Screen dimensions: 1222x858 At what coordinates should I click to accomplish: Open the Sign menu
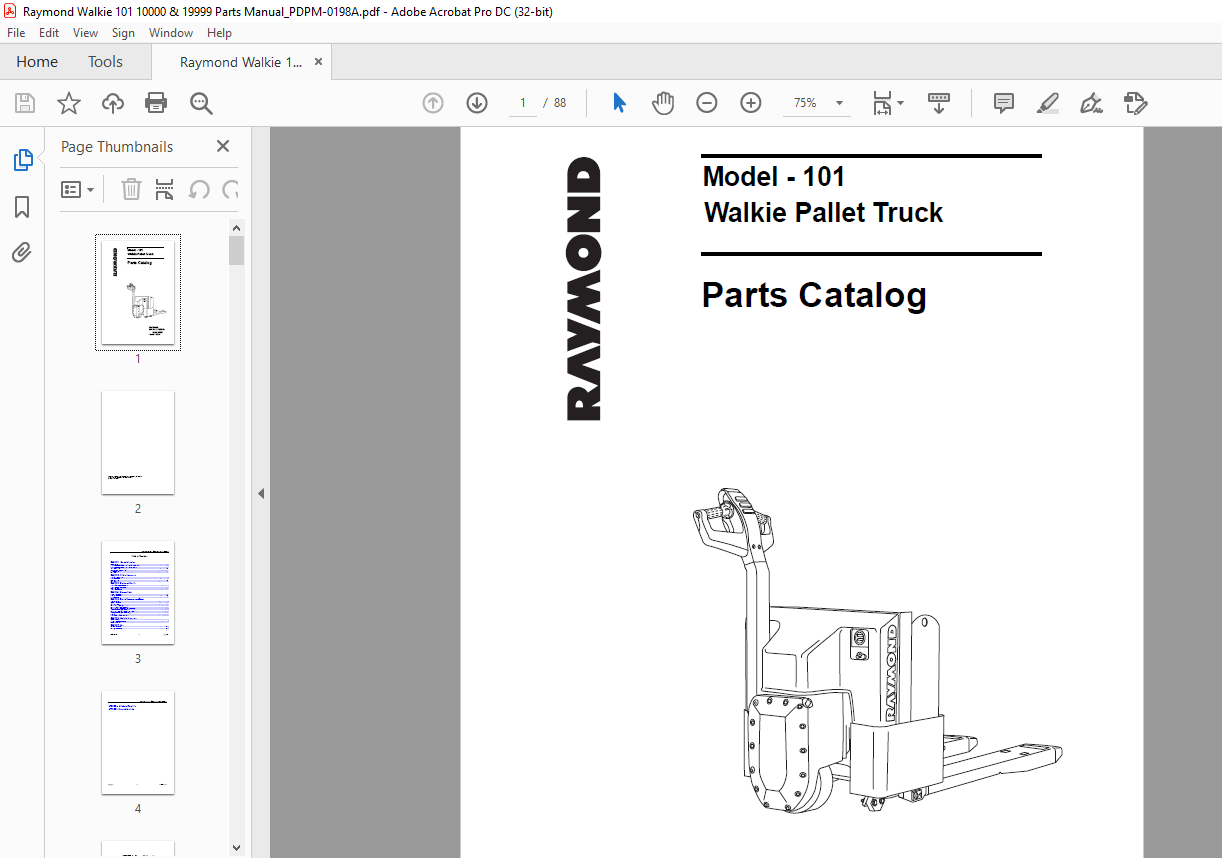(x=123, y=33)
